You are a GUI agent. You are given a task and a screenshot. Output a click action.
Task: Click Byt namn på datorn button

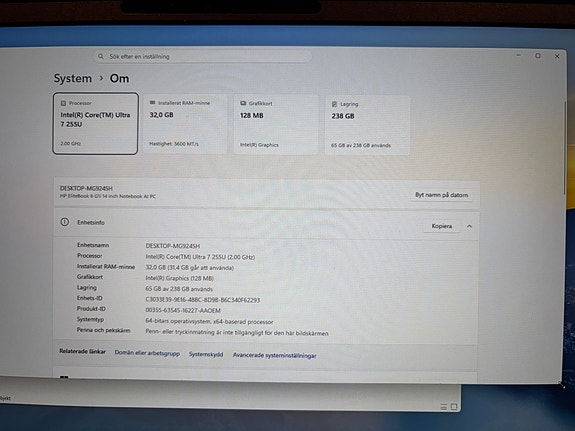tap(442, 195)
